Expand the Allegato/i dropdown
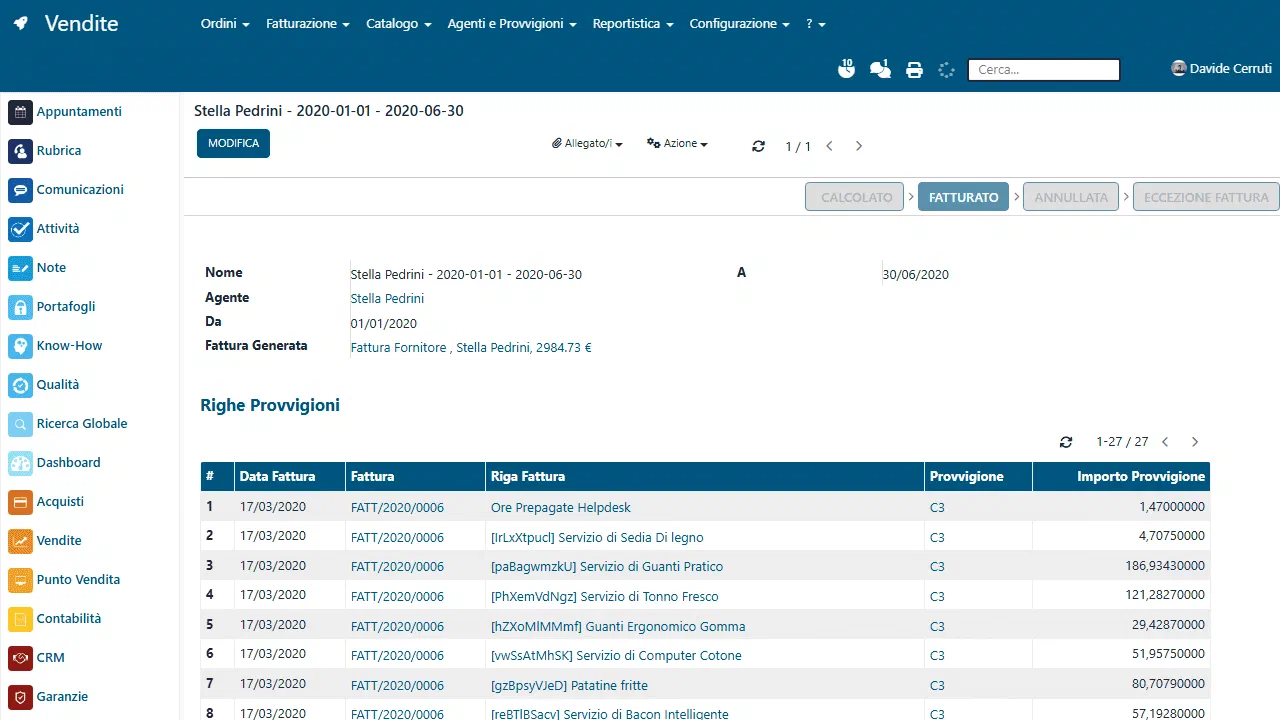This screenshot has height=720, width=1280. 588,144
